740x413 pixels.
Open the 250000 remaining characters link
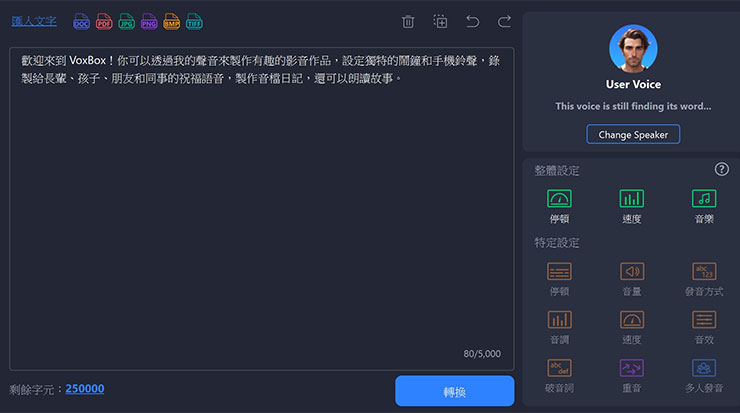click(85, 389)
